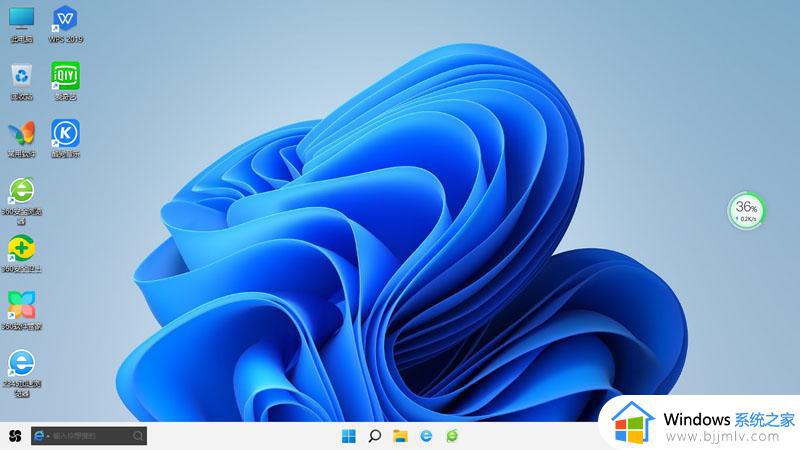Launch the iQIYI video app shortcut
Screen dimensions: 800x450
click(x=65, y=82)
